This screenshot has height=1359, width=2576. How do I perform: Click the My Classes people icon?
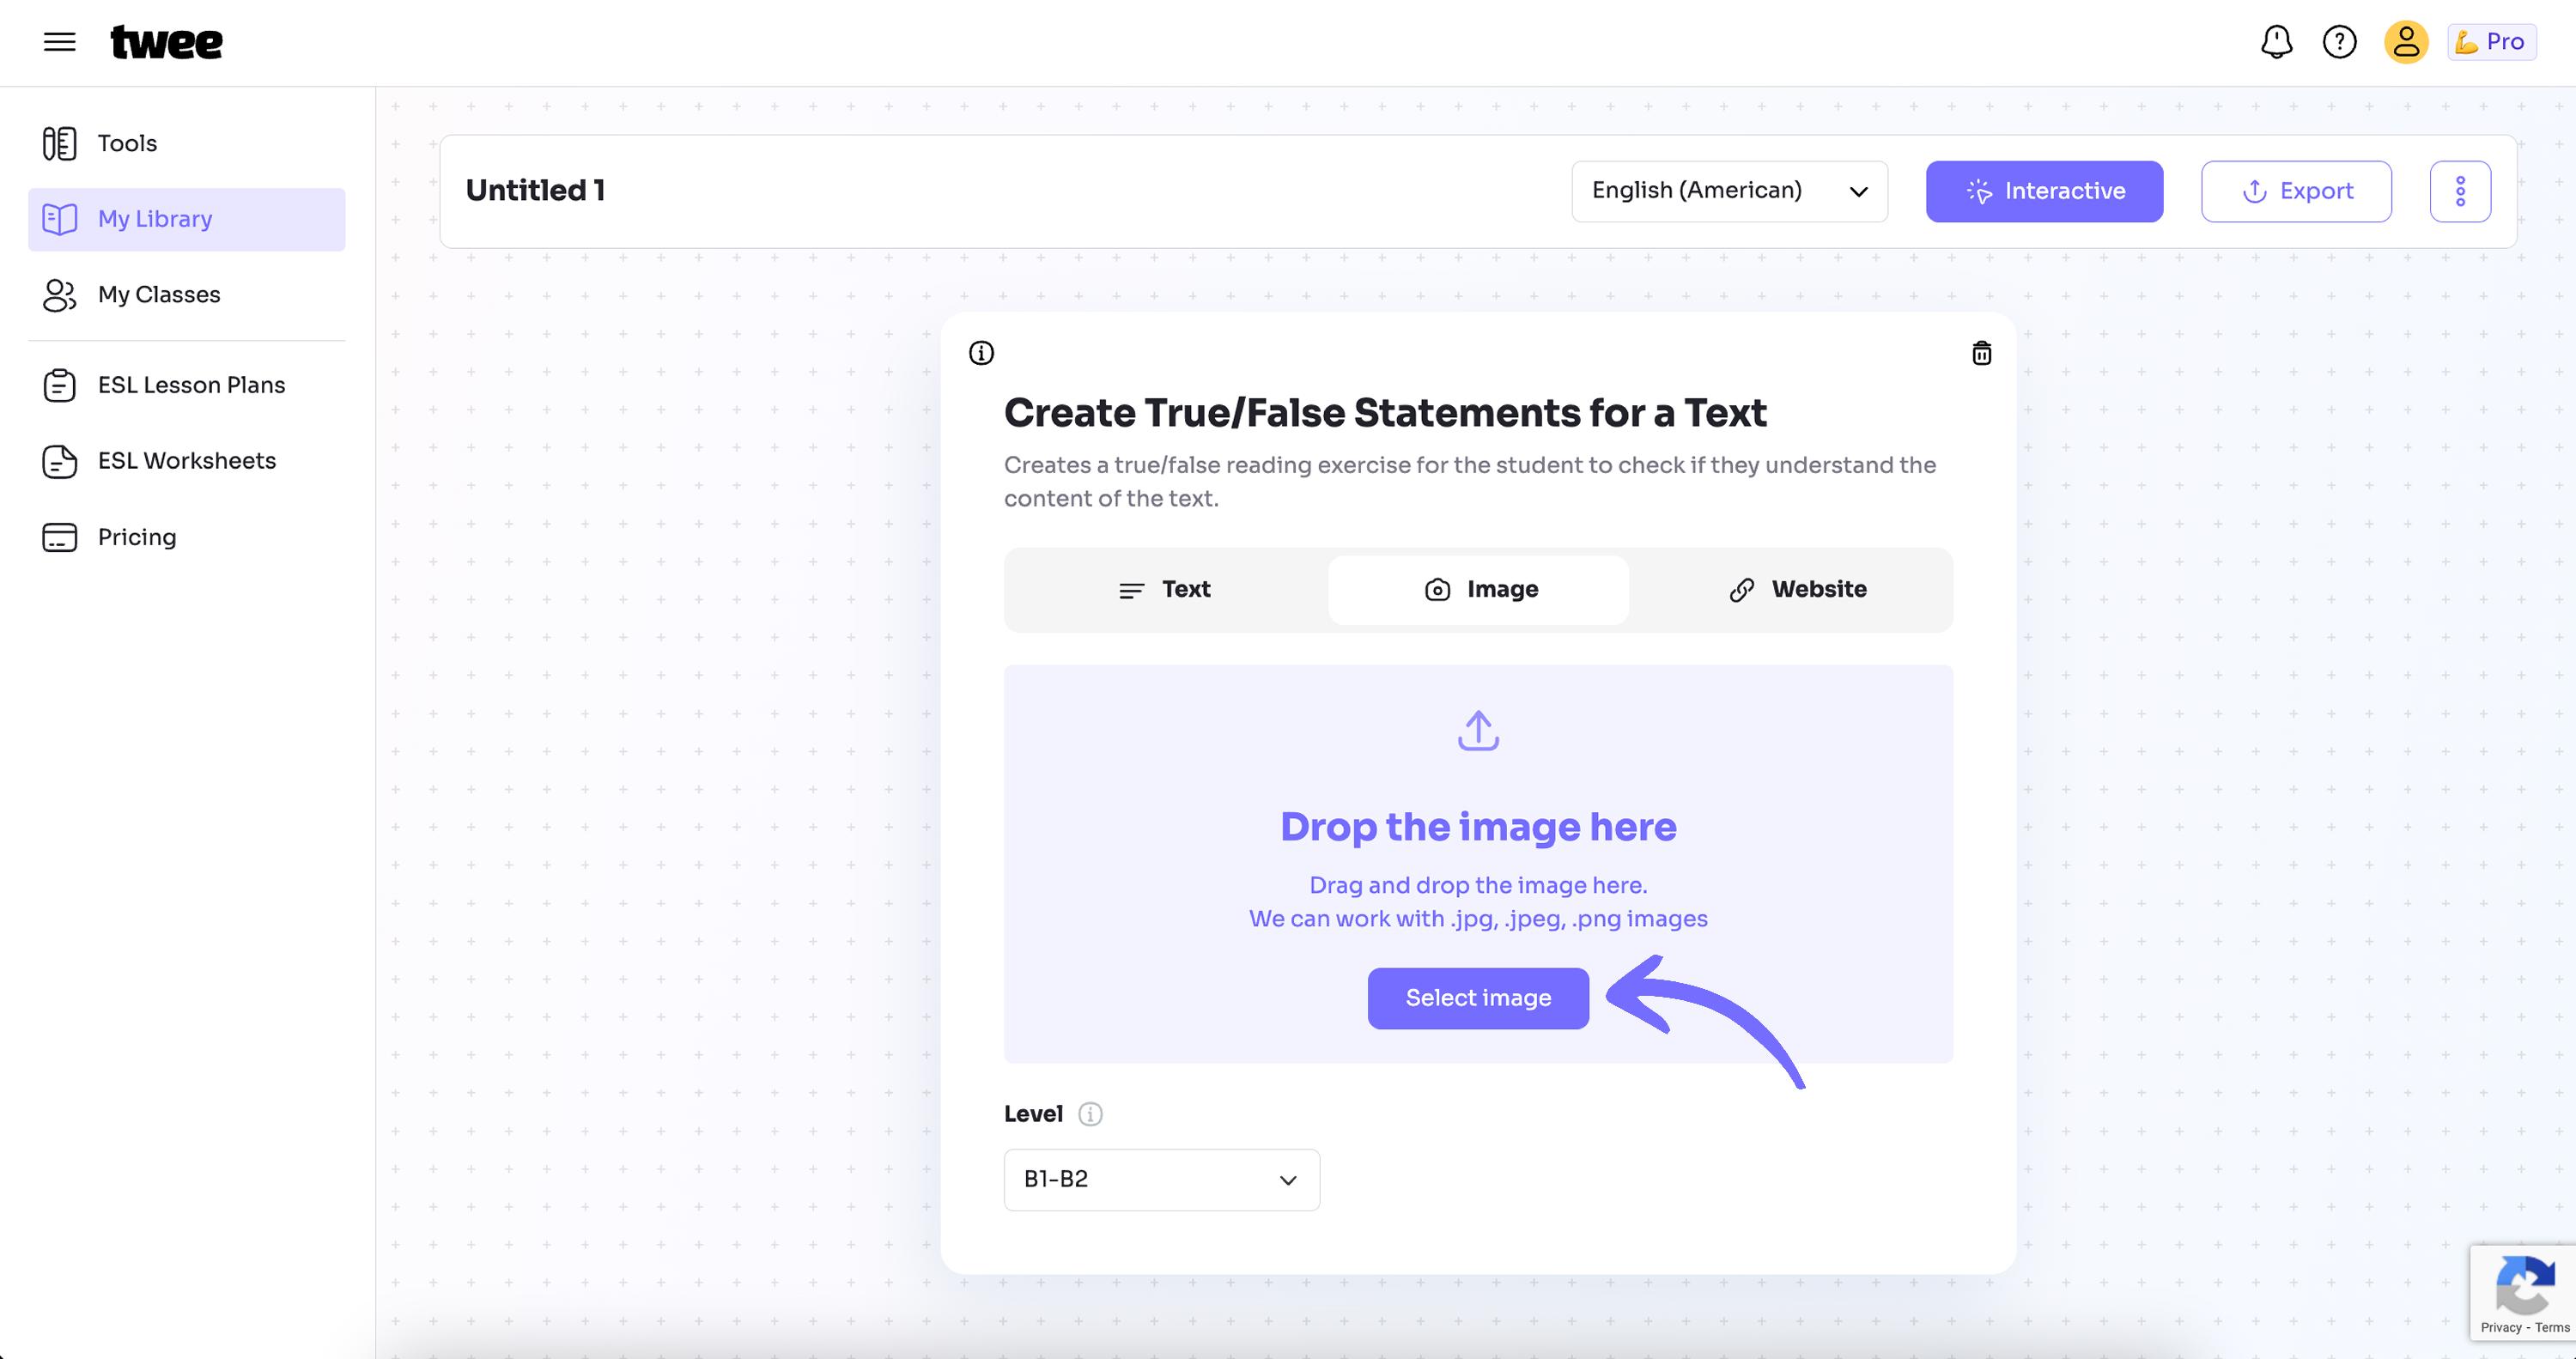coord(60,295)
